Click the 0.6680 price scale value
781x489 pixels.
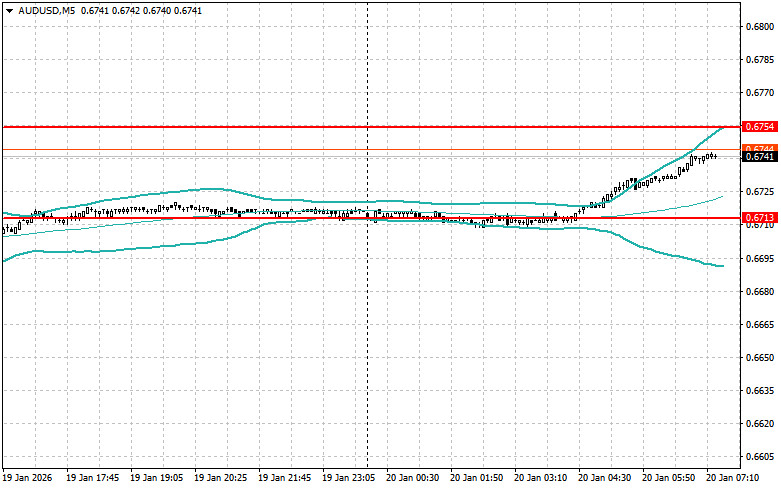[x=760, y=291]
